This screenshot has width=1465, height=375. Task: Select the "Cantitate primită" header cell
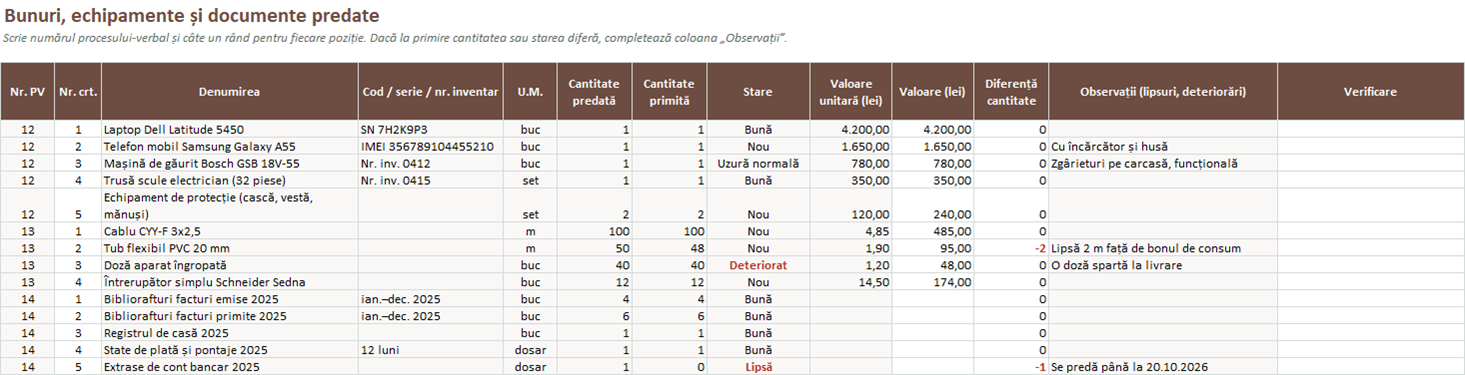click(670, 91)
